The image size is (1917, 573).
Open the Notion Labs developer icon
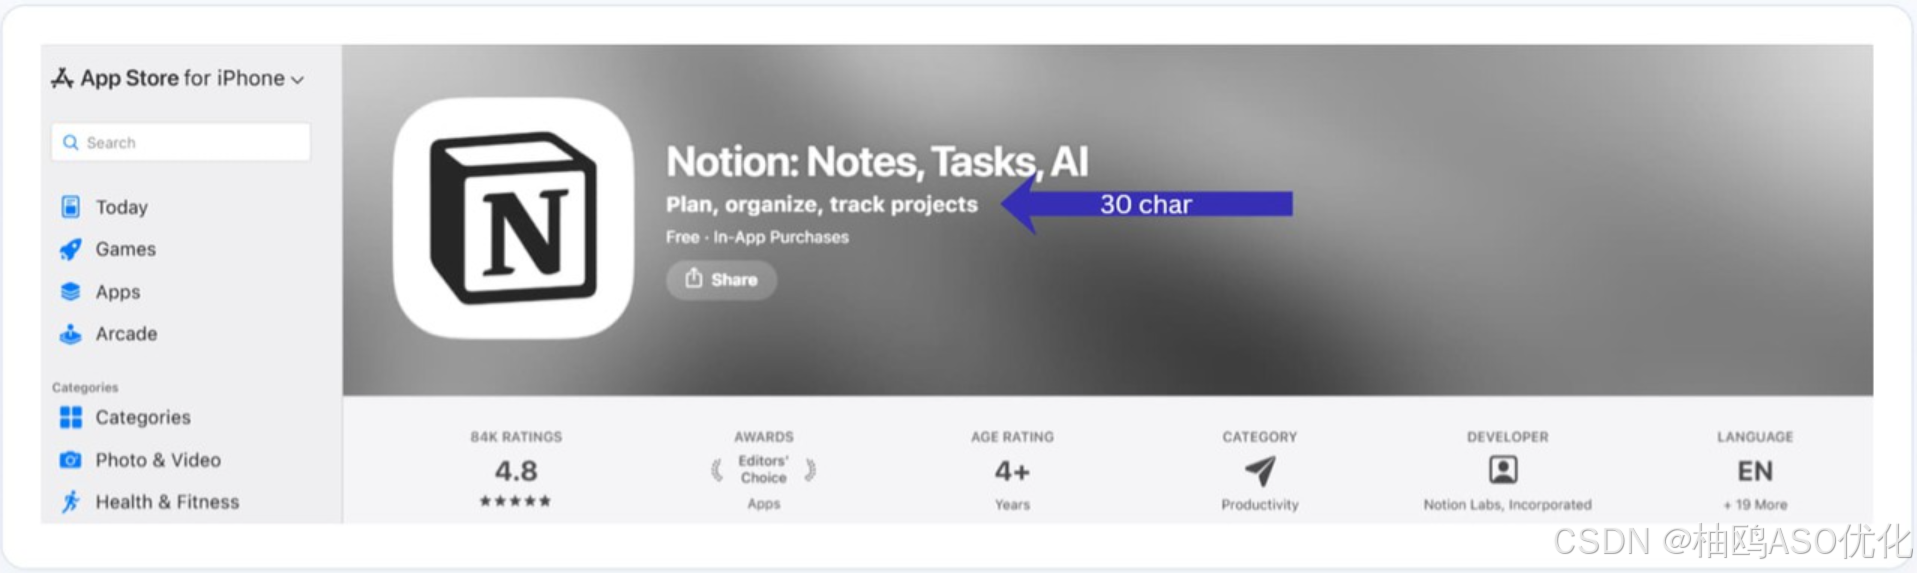point(1503,469)
